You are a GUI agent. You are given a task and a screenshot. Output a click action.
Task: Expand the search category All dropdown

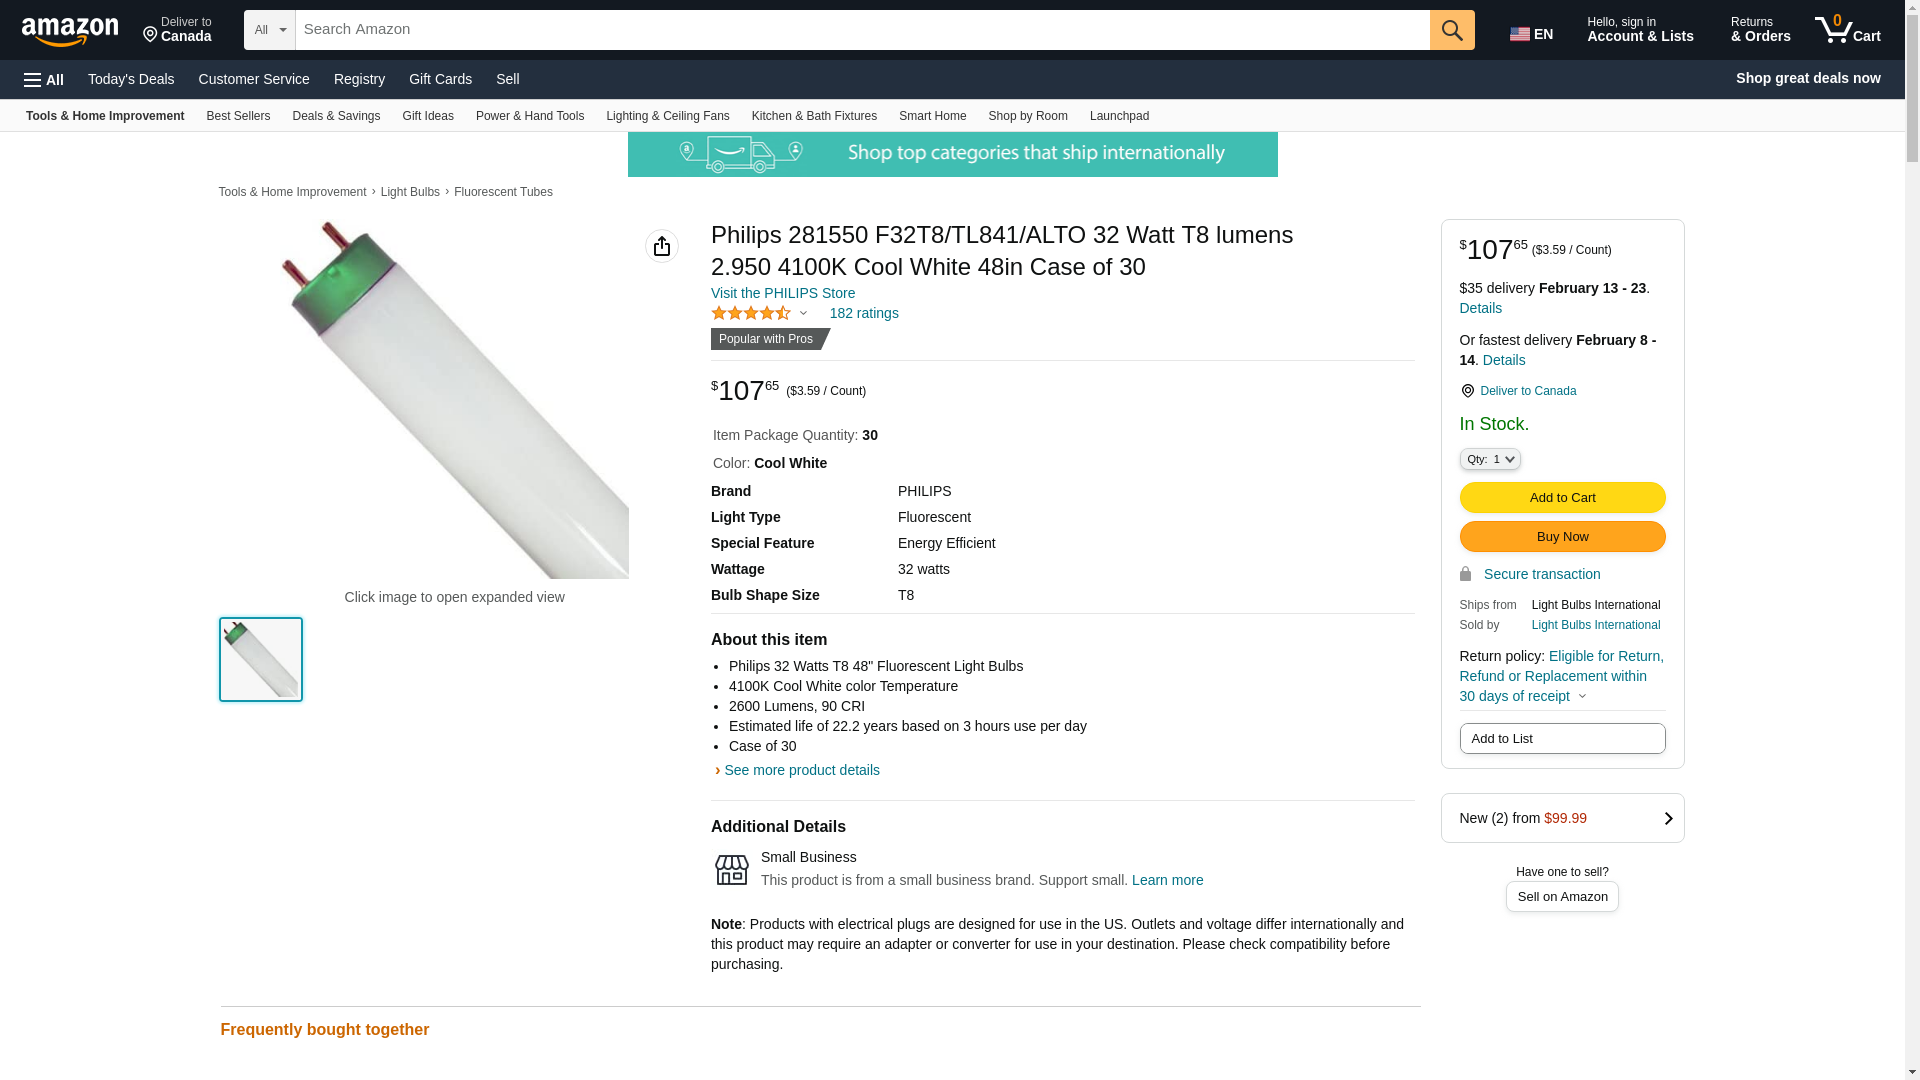(269, 30)
